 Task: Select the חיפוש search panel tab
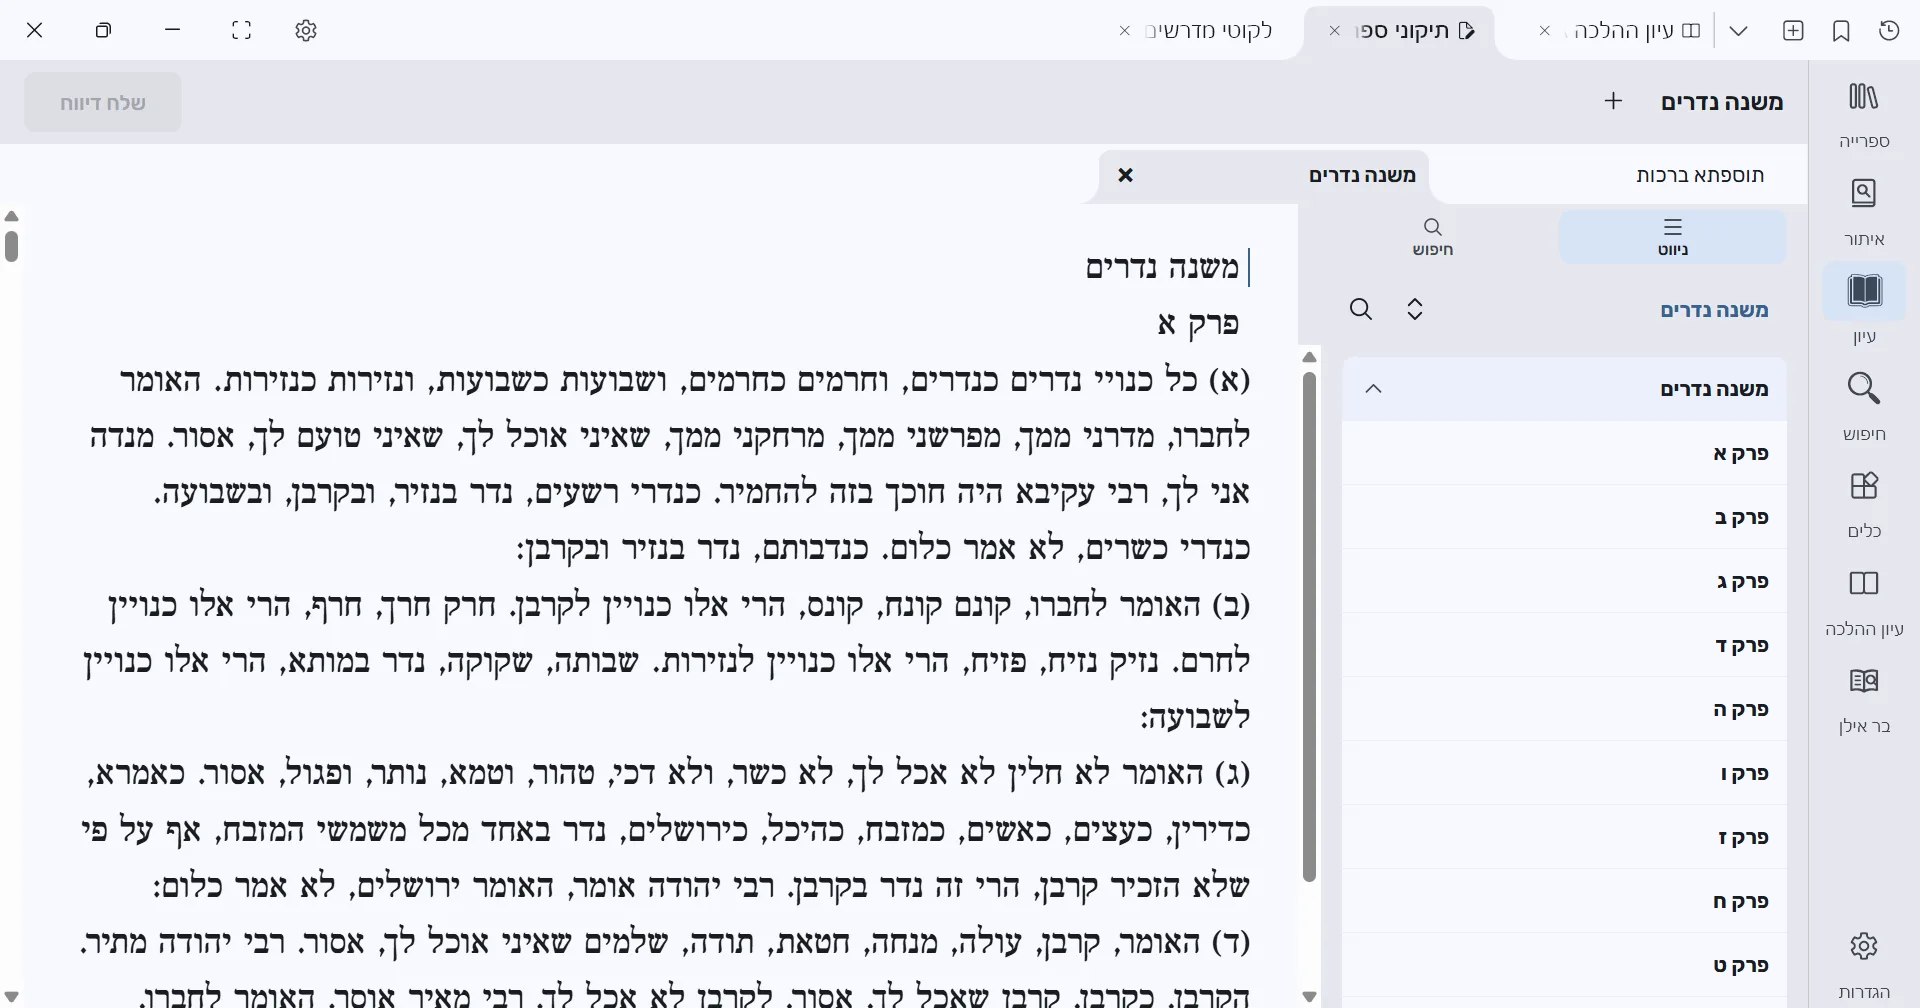click(x=1433, y=237)
